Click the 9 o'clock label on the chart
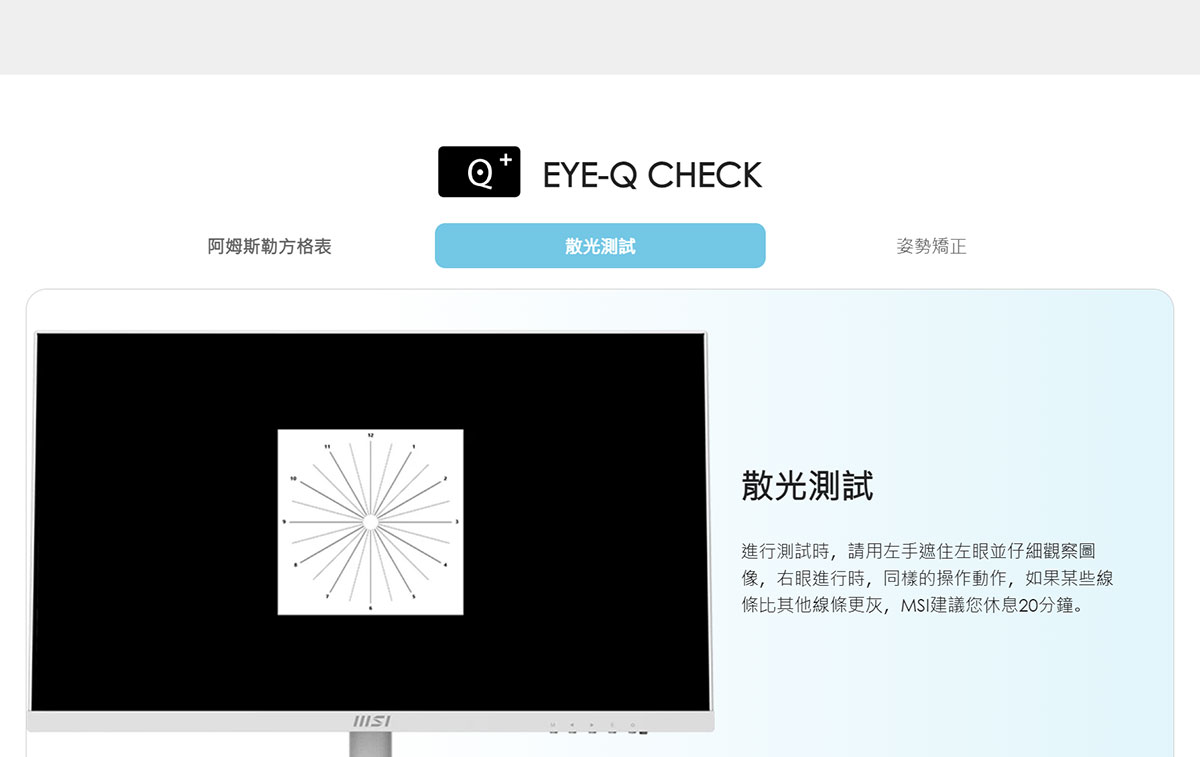Viewport: 1200px width, 757px height. pyautogui.click(x=284, y=522)
